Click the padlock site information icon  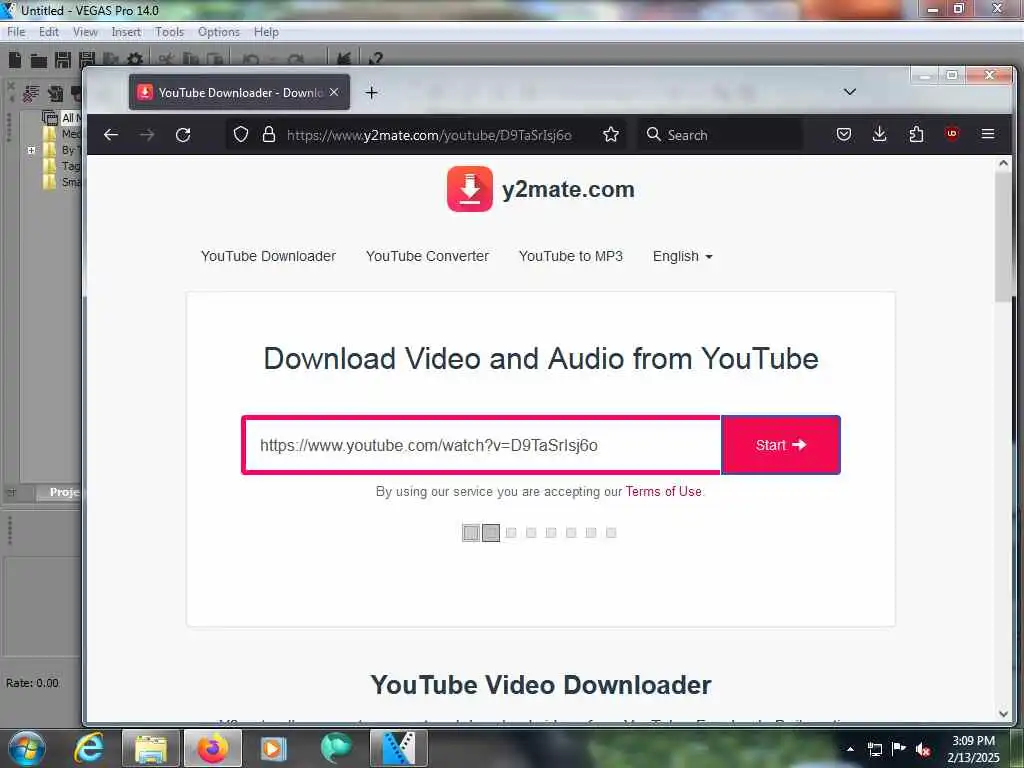coord(268,135)
